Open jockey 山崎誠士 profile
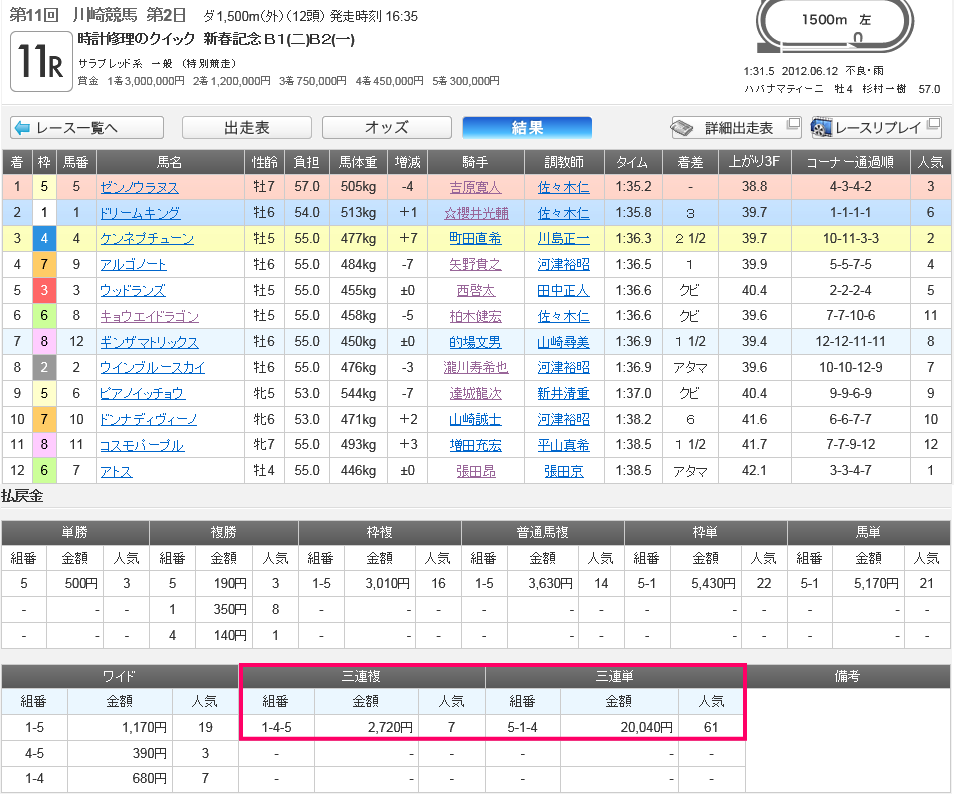This screenshot has height=794, width=954. pyautogui.click(x=475, y=420)
